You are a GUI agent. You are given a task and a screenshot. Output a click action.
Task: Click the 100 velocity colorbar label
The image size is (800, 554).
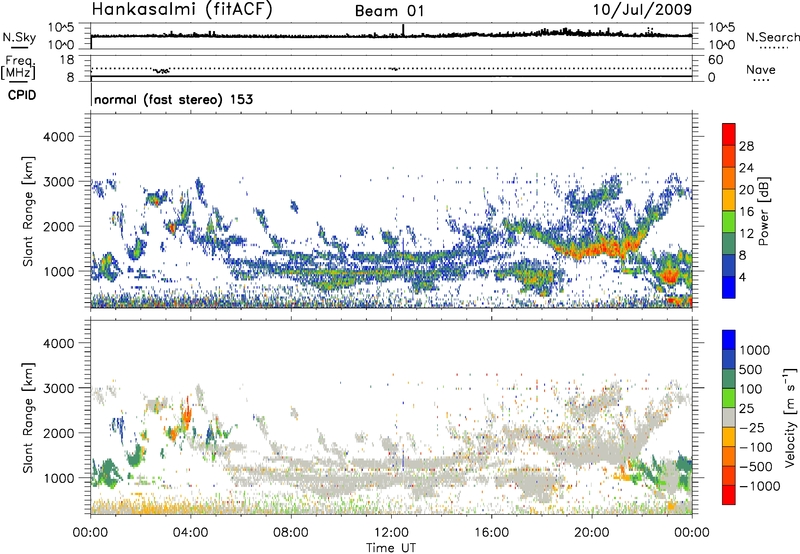tap(751, 389)
